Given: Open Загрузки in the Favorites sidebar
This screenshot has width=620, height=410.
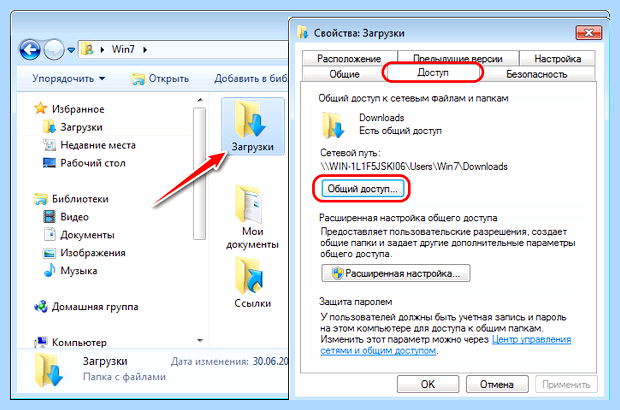Looking at the screenshot, I should [81, 127].
